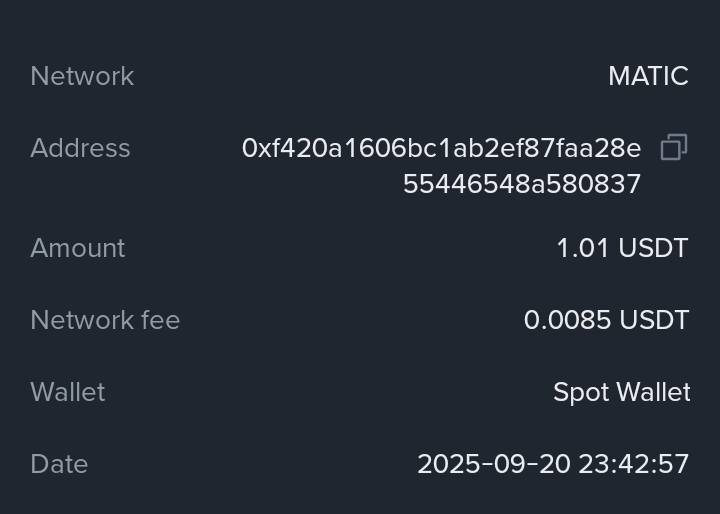Select the MATIC network value

pos(648,76)
